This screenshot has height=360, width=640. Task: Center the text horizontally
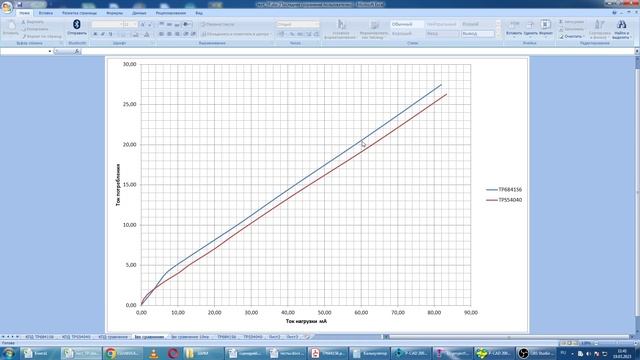[169, 34]
